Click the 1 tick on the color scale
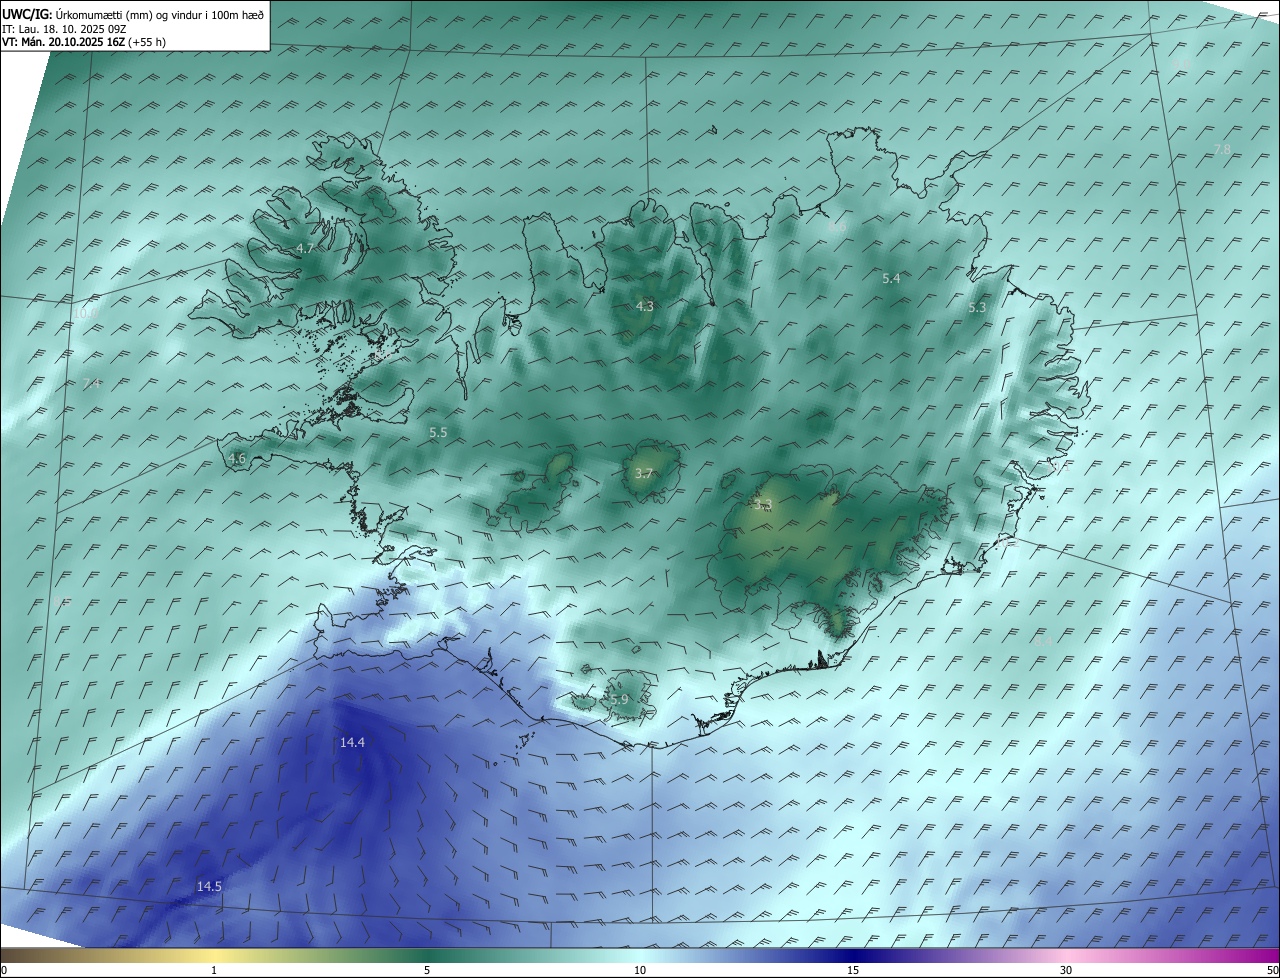 click(214, 970)
